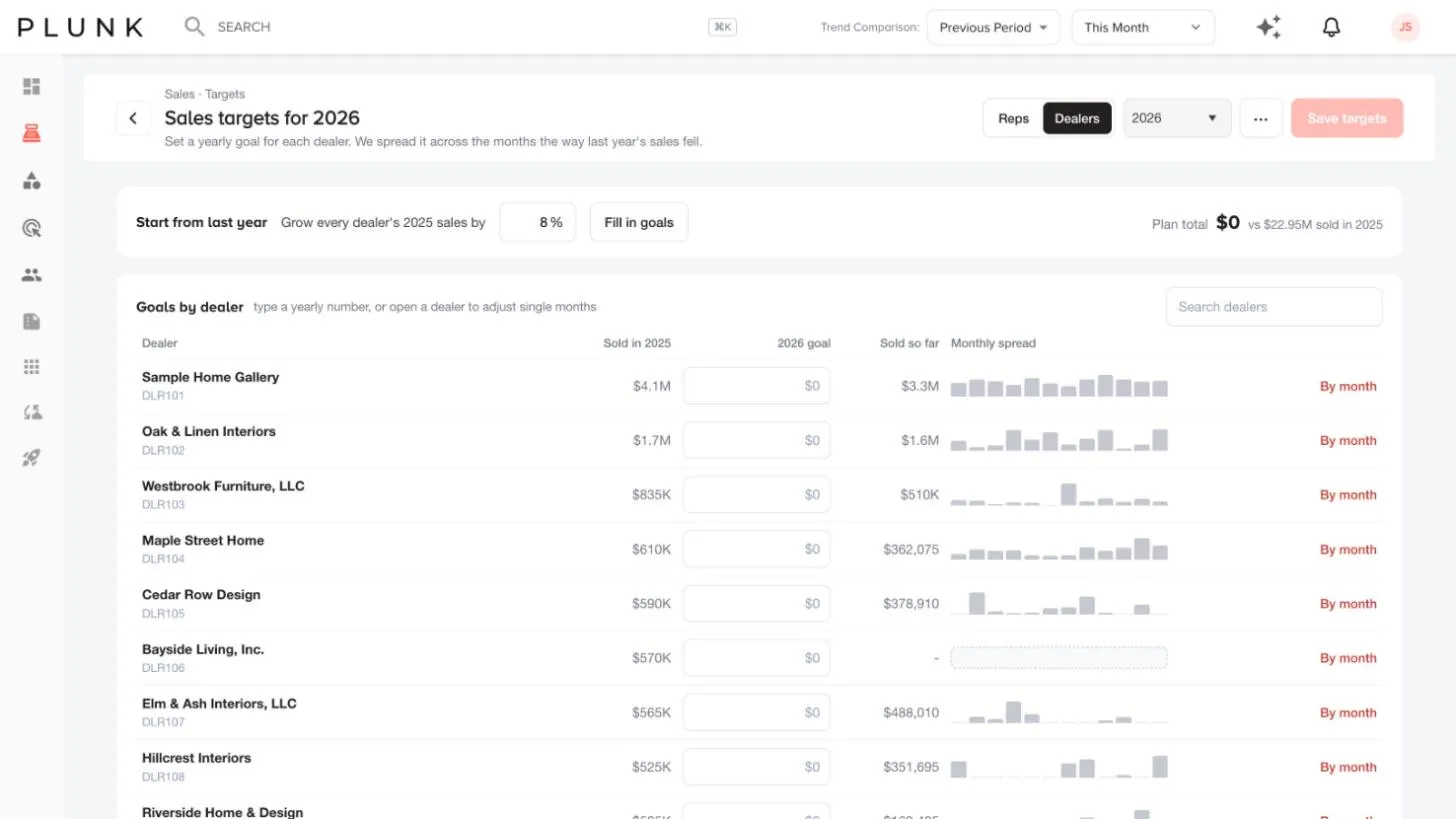Click the 2026 goal field for Sample Home Gallery
The image size is (1456, 819).
756,386
